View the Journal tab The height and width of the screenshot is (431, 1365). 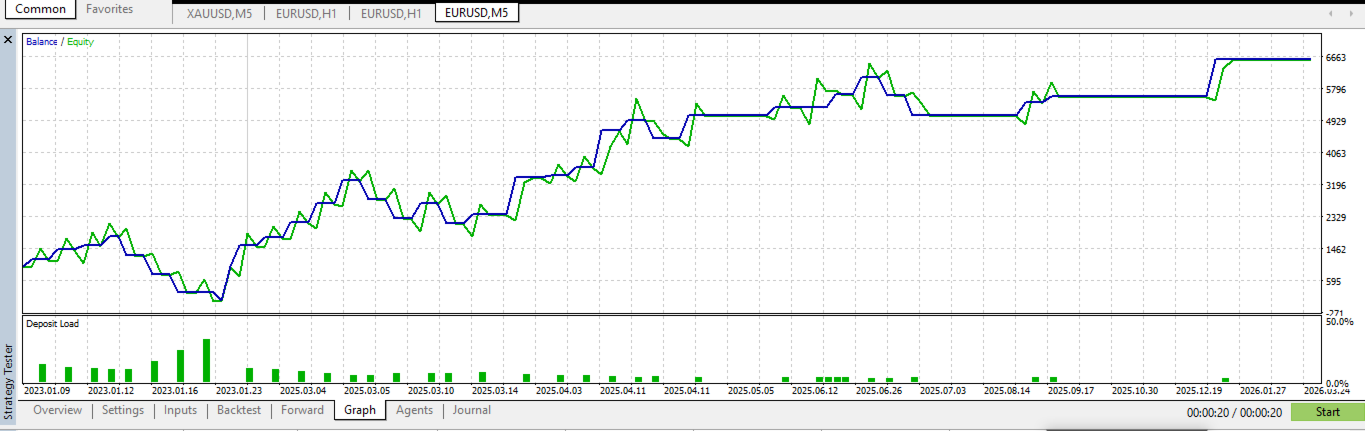pos(472,410)
